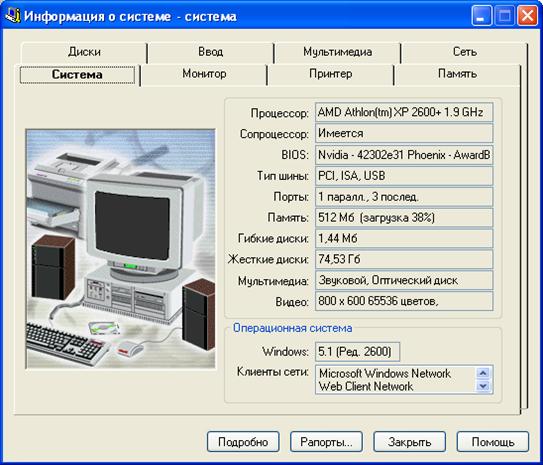
Task: Click the Тип шины: label
Action: click(283, 176)
